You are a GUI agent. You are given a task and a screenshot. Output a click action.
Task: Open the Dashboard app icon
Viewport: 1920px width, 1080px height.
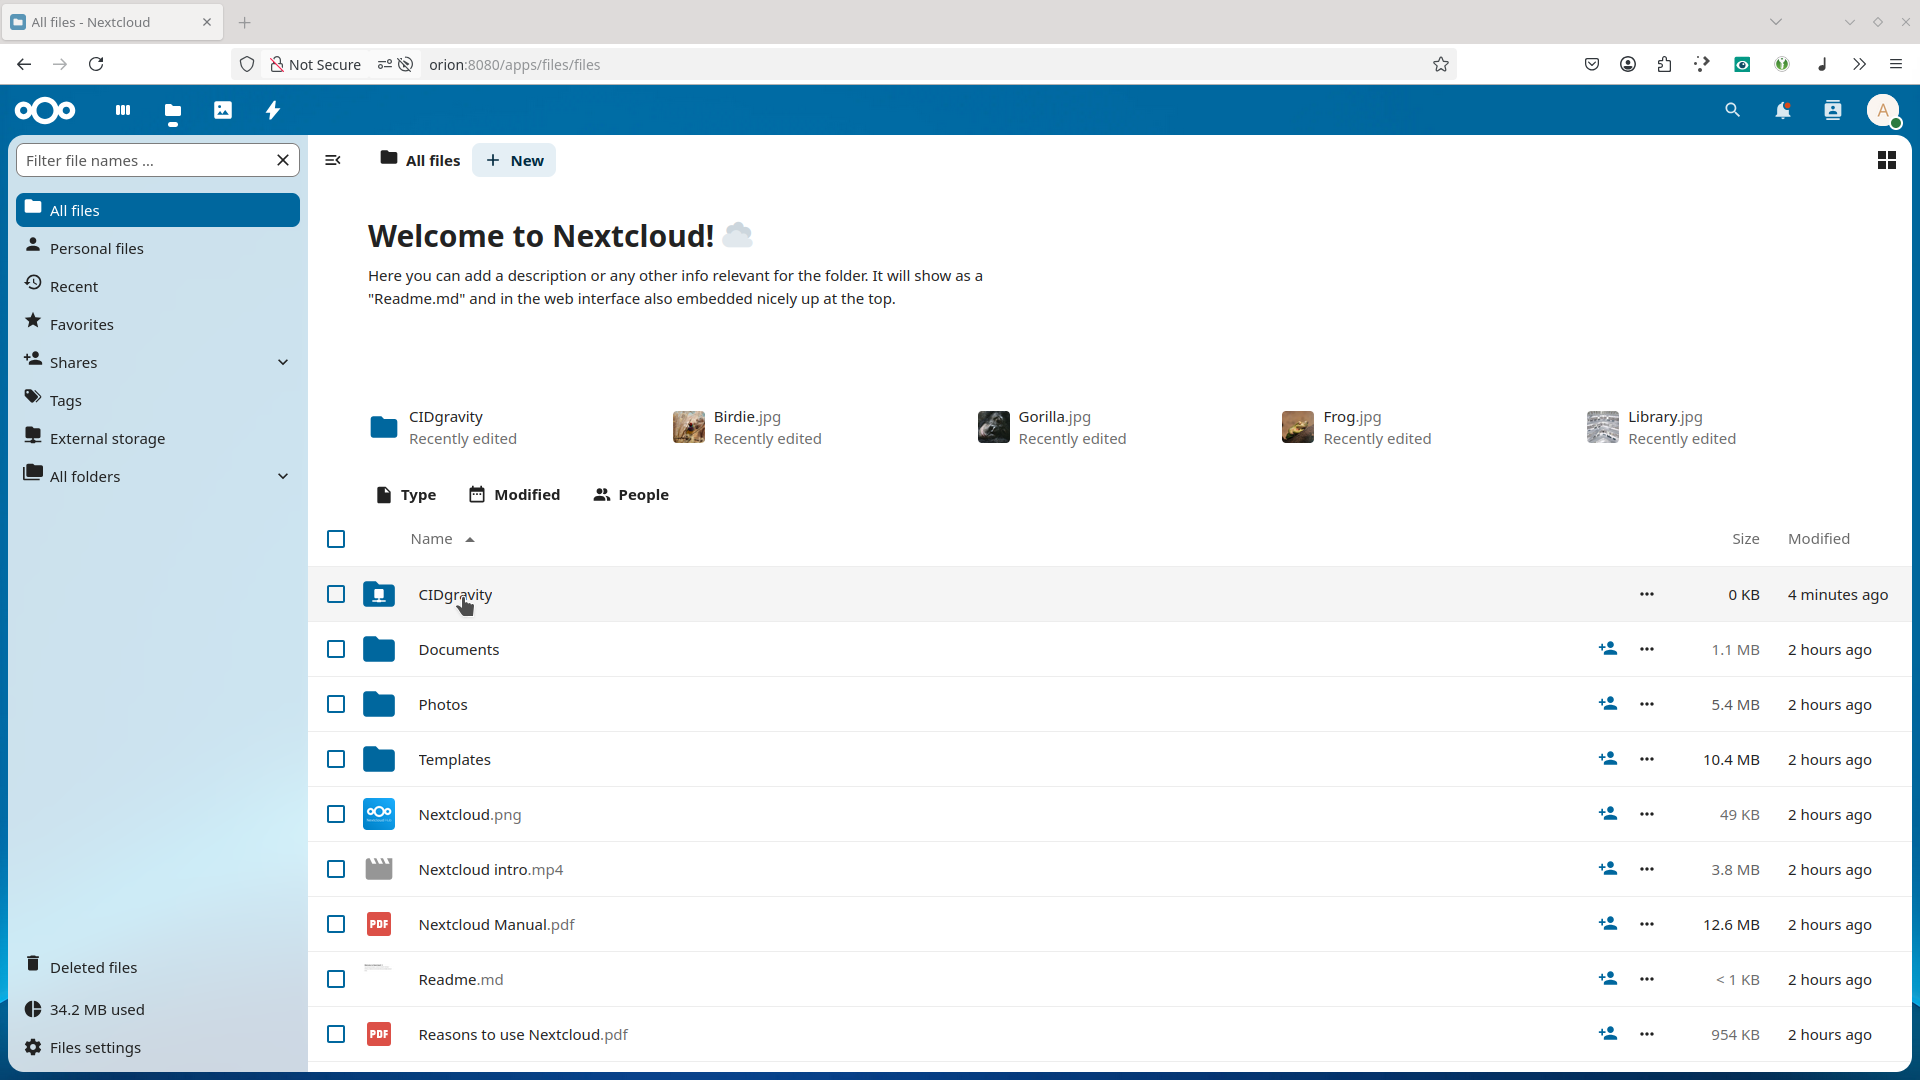(123, 110)
